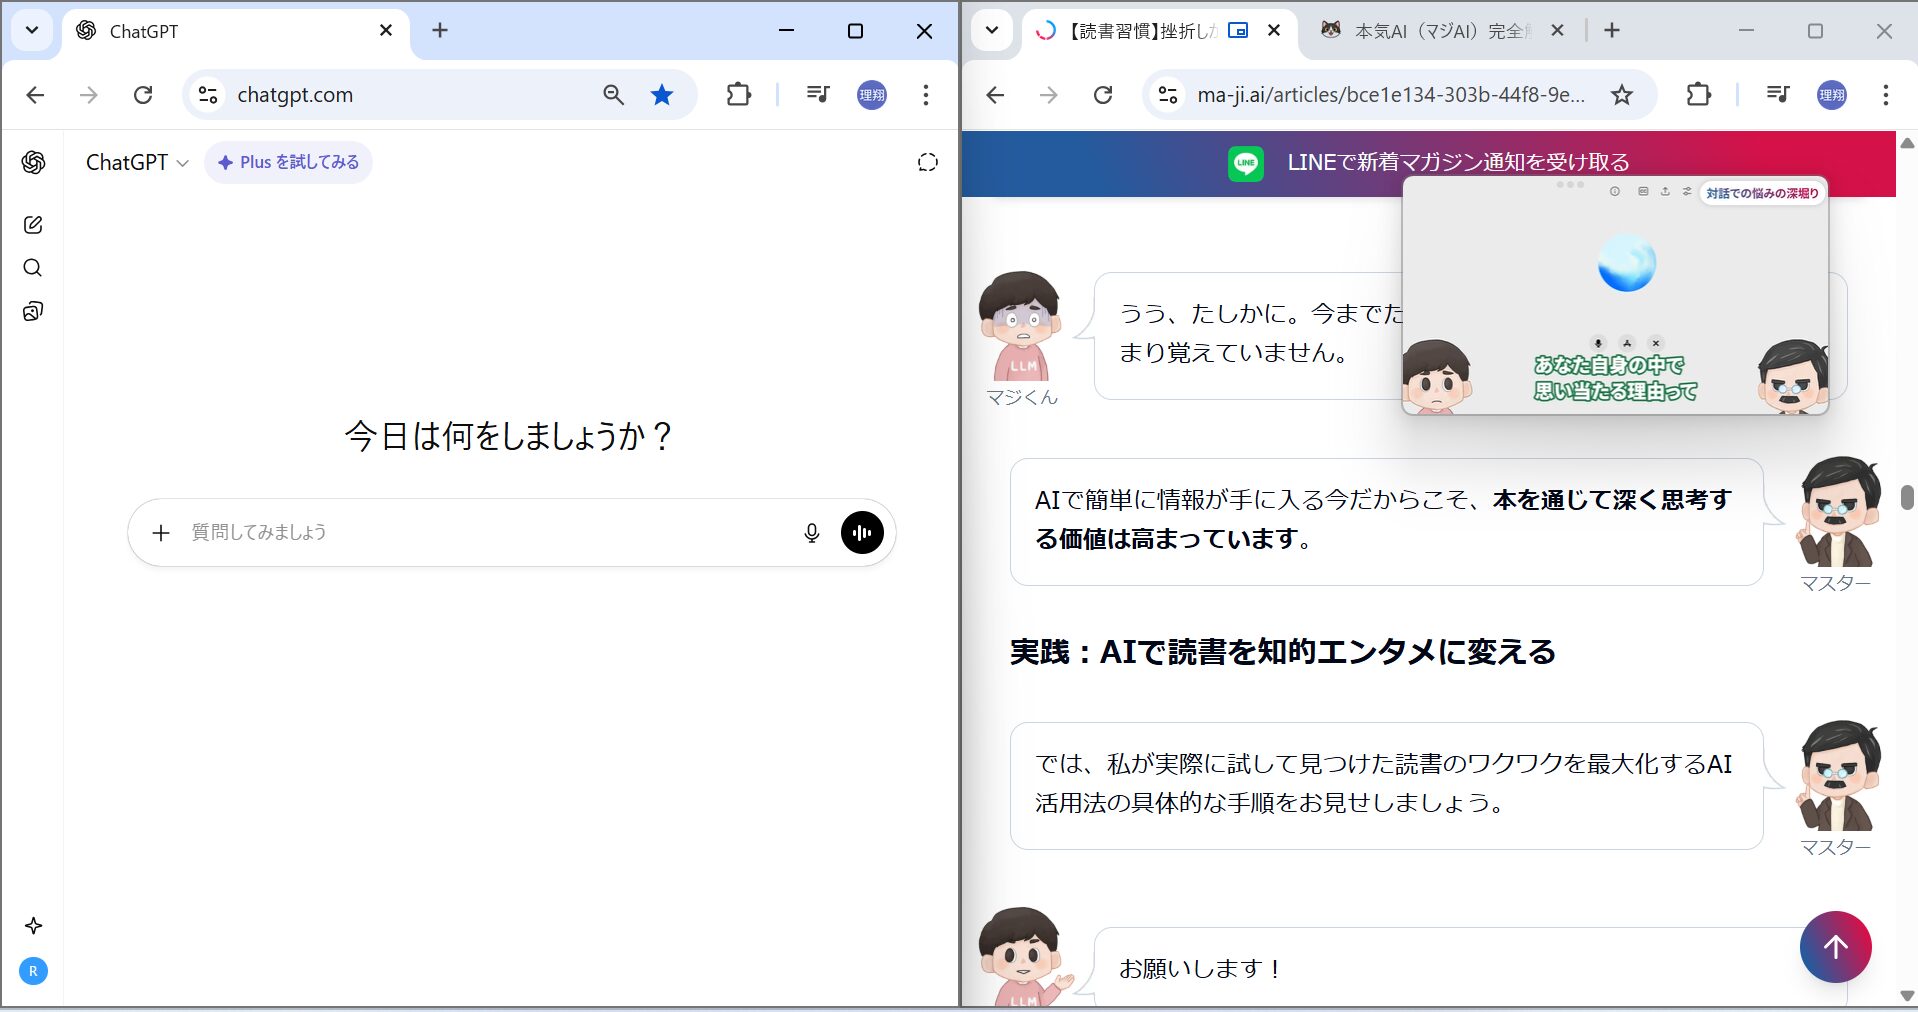Open search chats in ChatGPT sidebar
The width and height of the screenshot is (1918, 1012).
(x=33, y=268)
